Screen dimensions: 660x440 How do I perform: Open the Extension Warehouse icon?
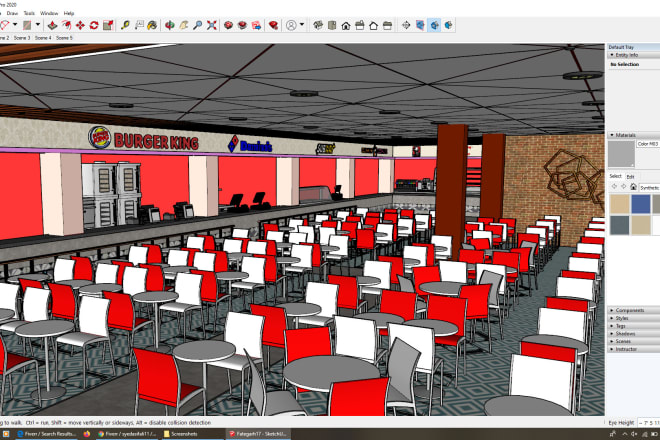(x=242, y=25)
